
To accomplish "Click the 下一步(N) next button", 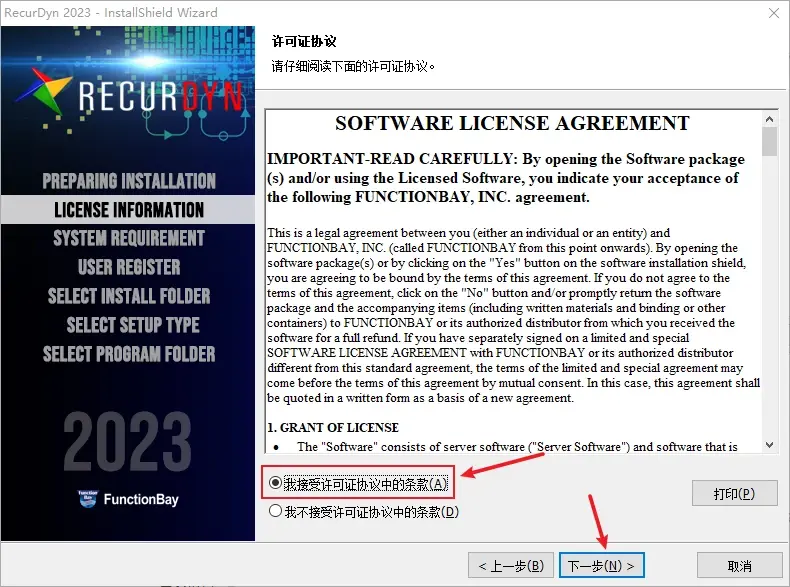I will pos(602,565).
